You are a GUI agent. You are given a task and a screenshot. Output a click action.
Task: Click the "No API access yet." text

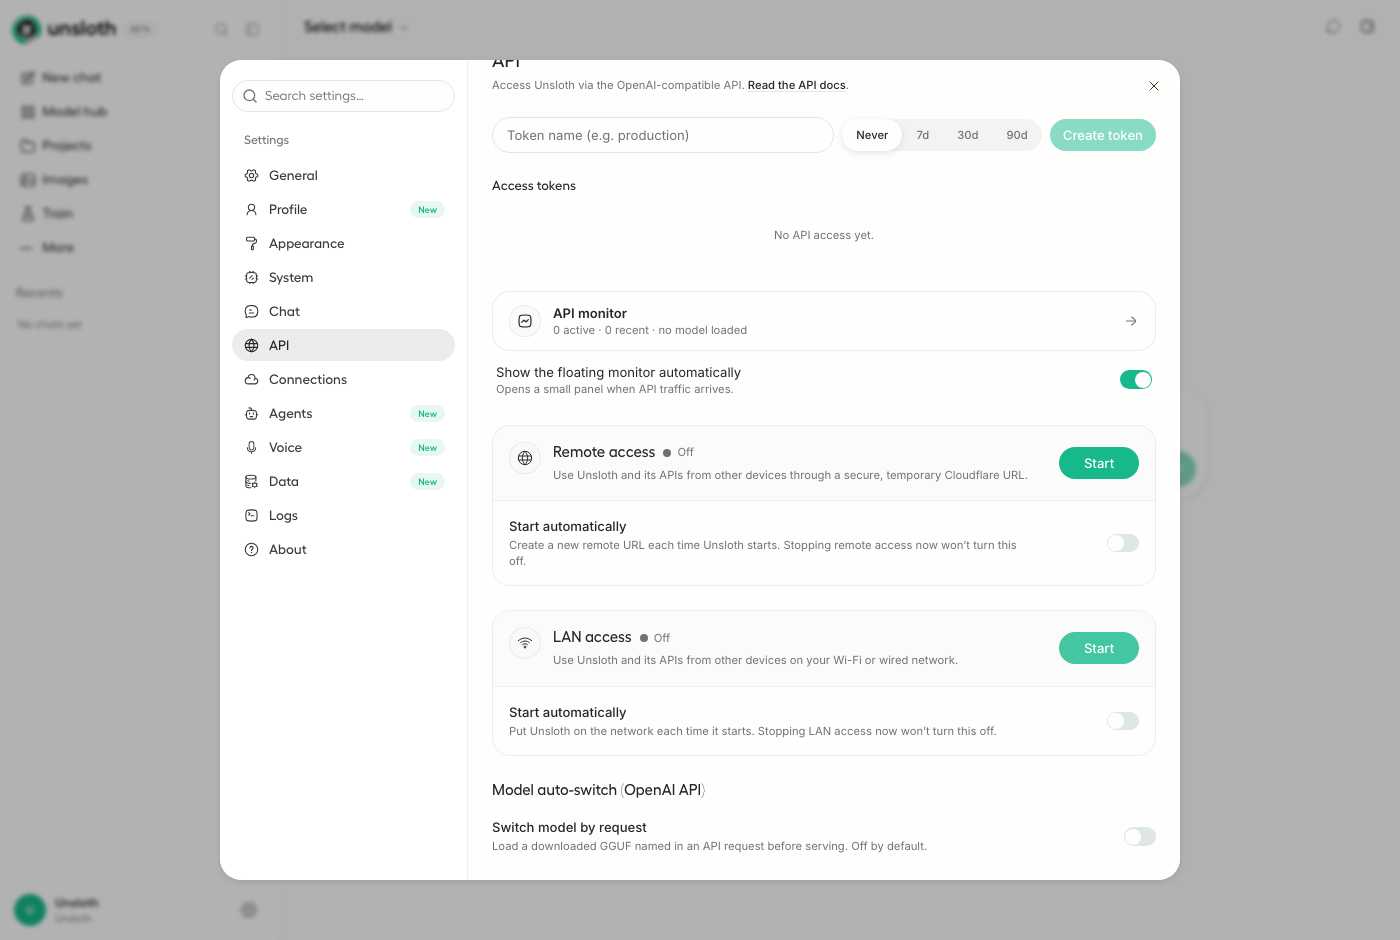824,235
